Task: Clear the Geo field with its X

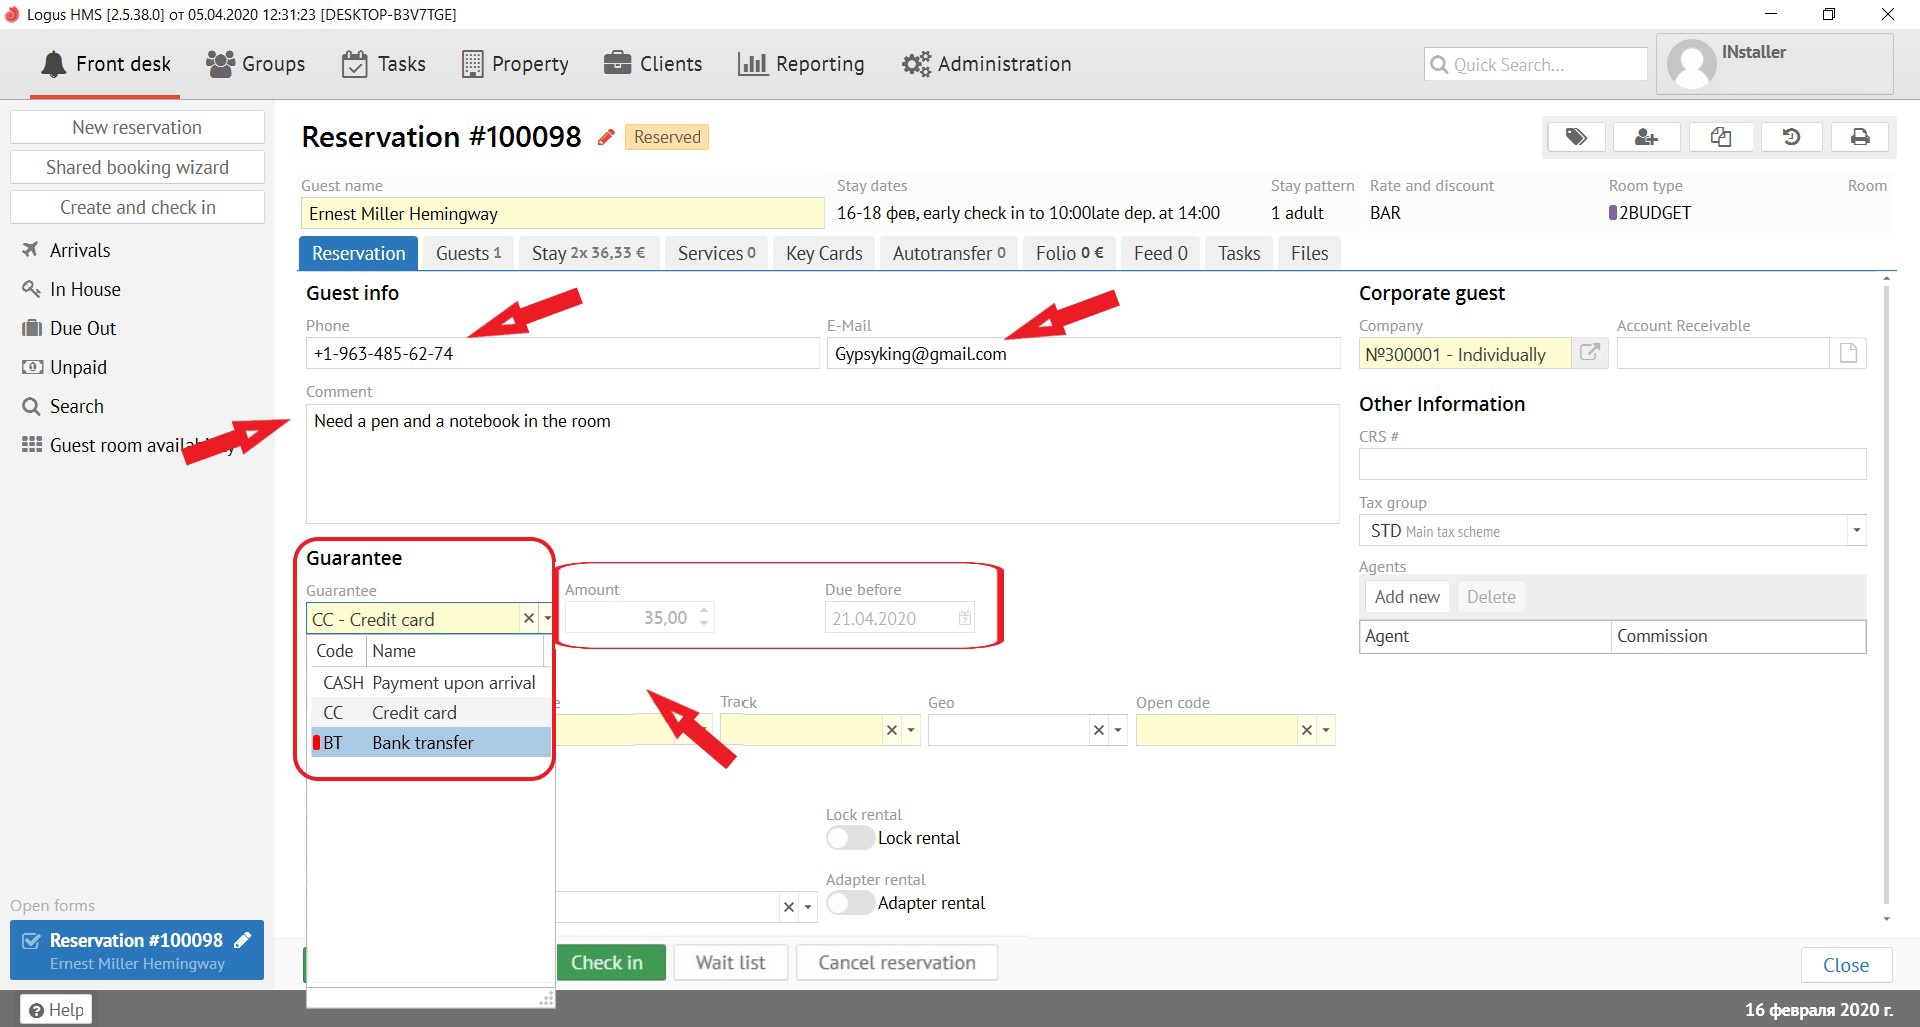Action: (x=1099, y=730)
